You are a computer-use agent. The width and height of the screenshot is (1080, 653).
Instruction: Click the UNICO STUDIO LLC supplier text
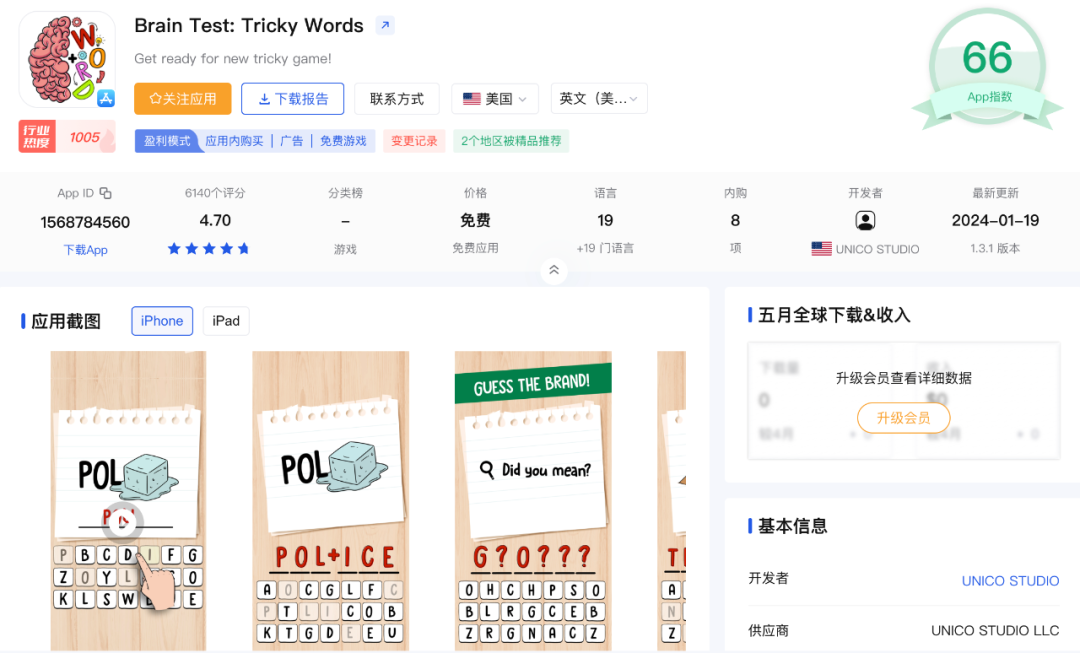pos(995,630)
